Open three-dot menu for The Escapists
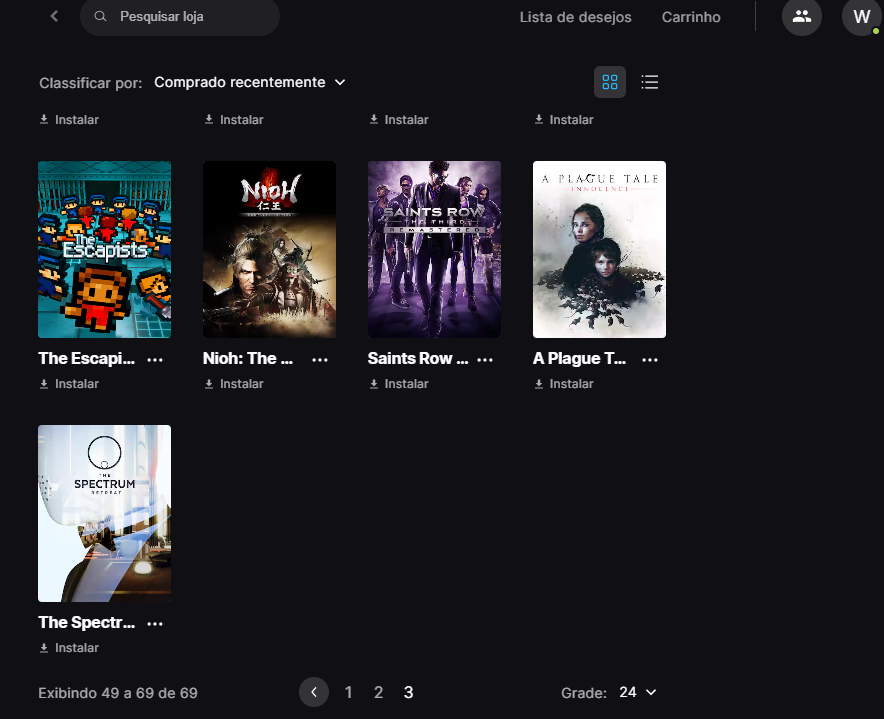 (155, 359)
